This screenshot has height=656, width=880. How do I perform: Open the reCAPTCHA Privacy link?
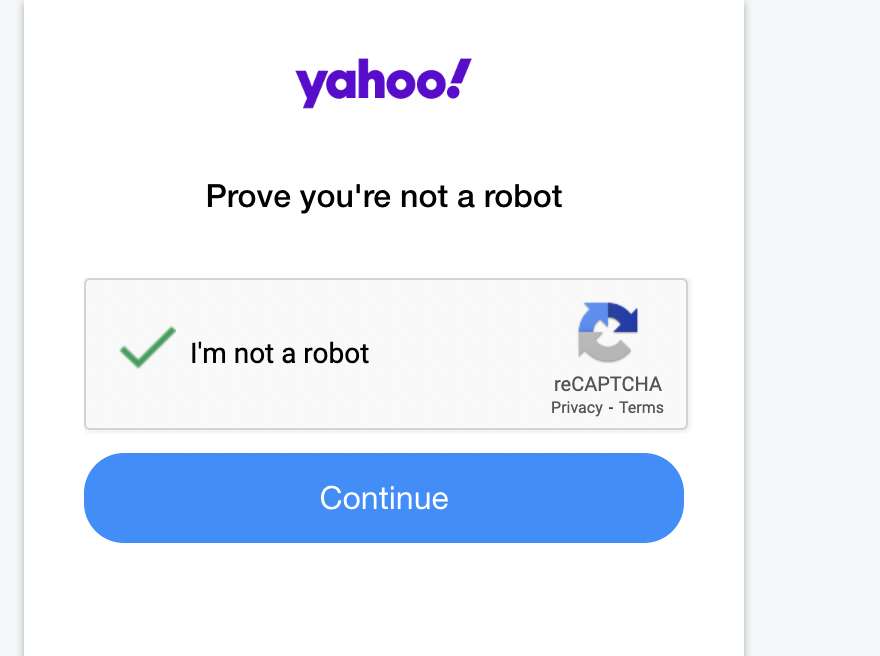[576, 407]
